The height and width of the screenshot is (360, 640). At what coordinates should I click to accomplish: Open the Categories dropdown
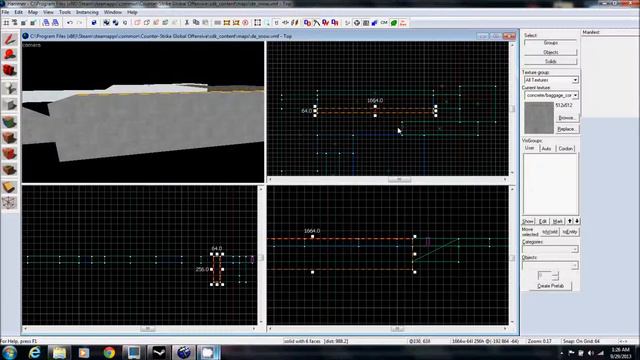pyautogui.click(x=550, y=249)
